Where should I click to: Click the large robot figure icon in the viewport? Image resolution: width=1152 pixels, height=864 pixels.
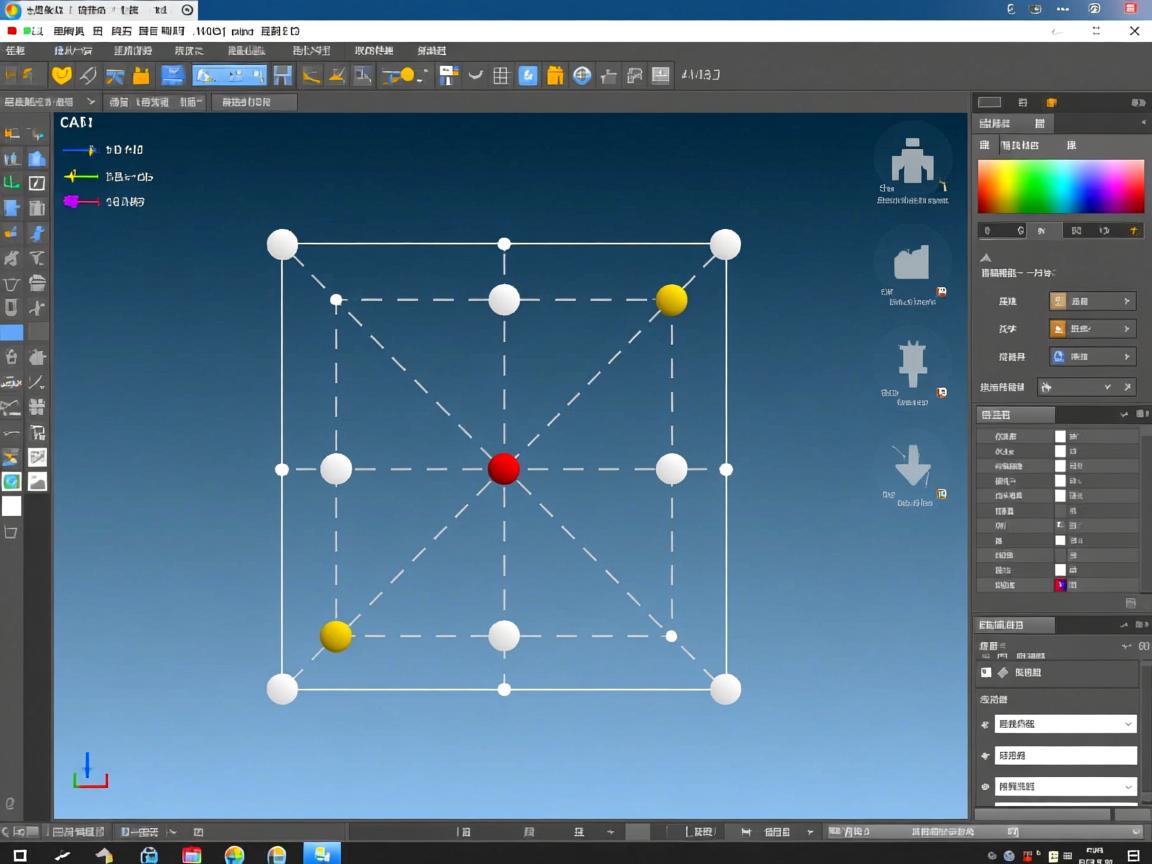912,162
